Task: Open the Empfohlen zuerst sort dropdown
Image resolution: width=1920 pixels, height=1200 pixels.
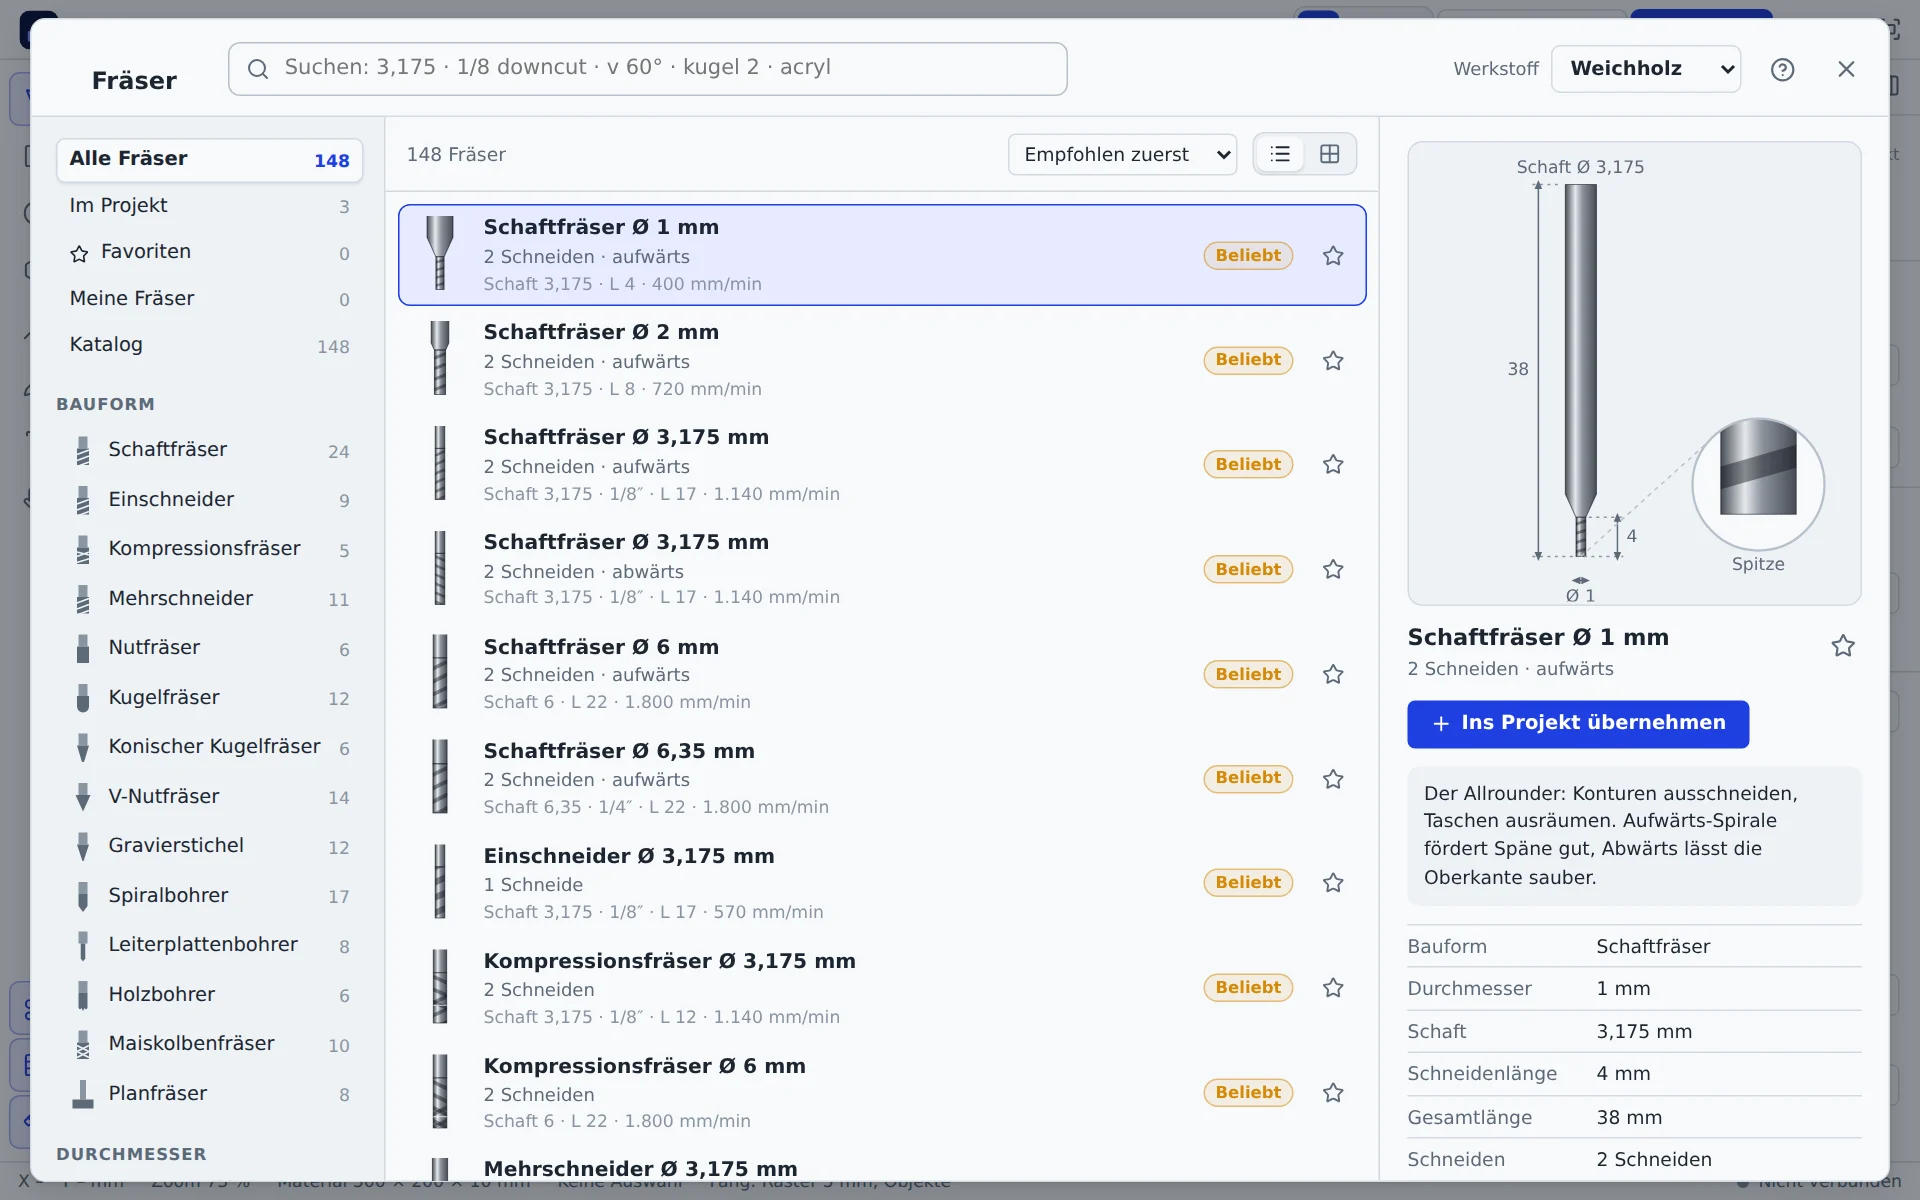Action: tap(1122, 154)
